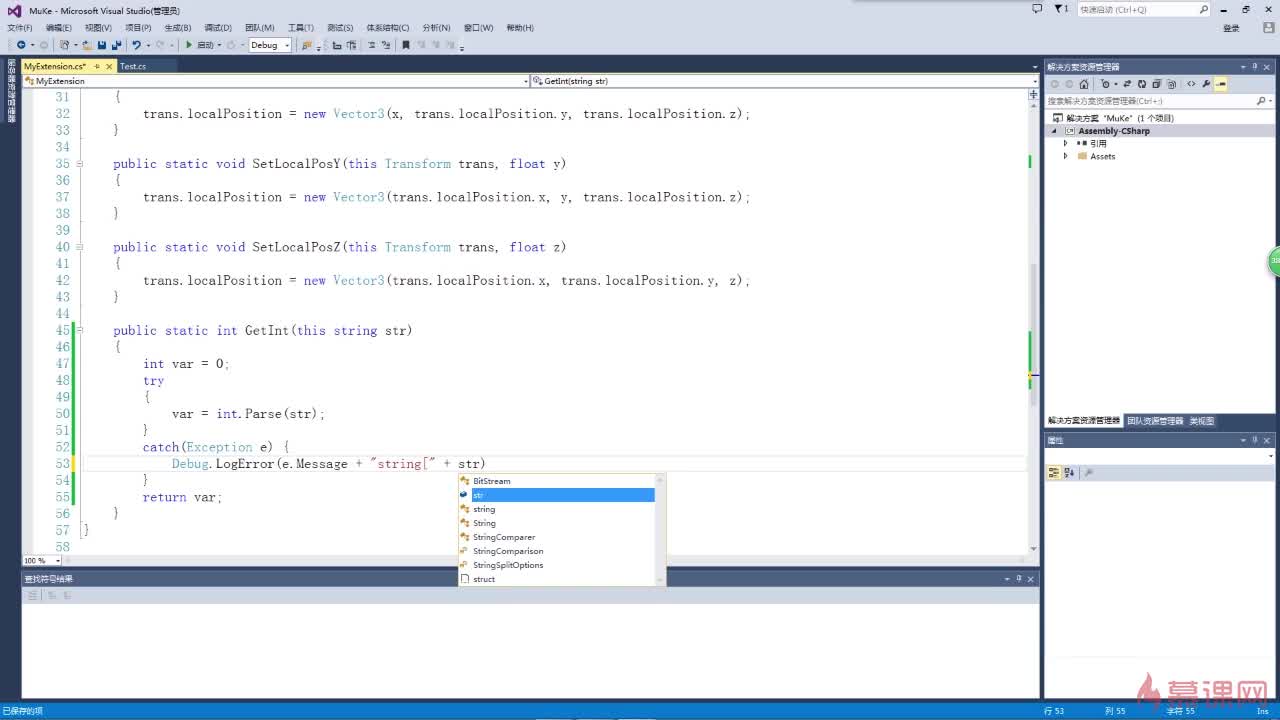The width and height of the screenshot is (1280, 720).
Task: Click the Refresh icon in Solution Explorer
Action: (1142, 84)
